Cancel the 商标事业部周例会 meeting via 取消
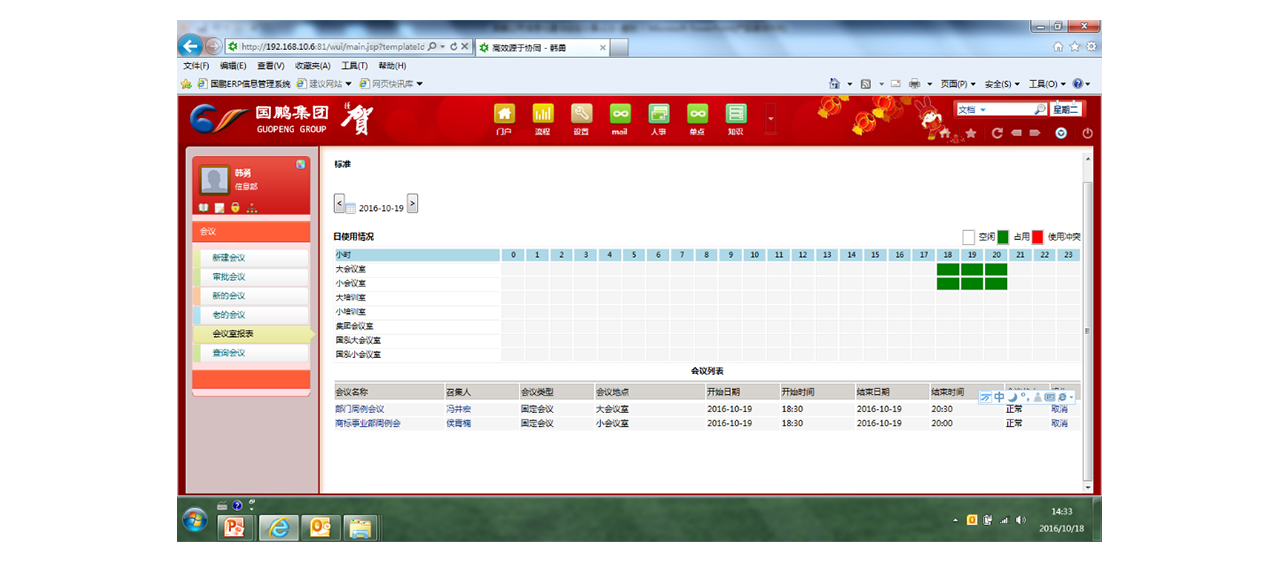This screenshot has width=1280, height=562. pos(1059,423)
